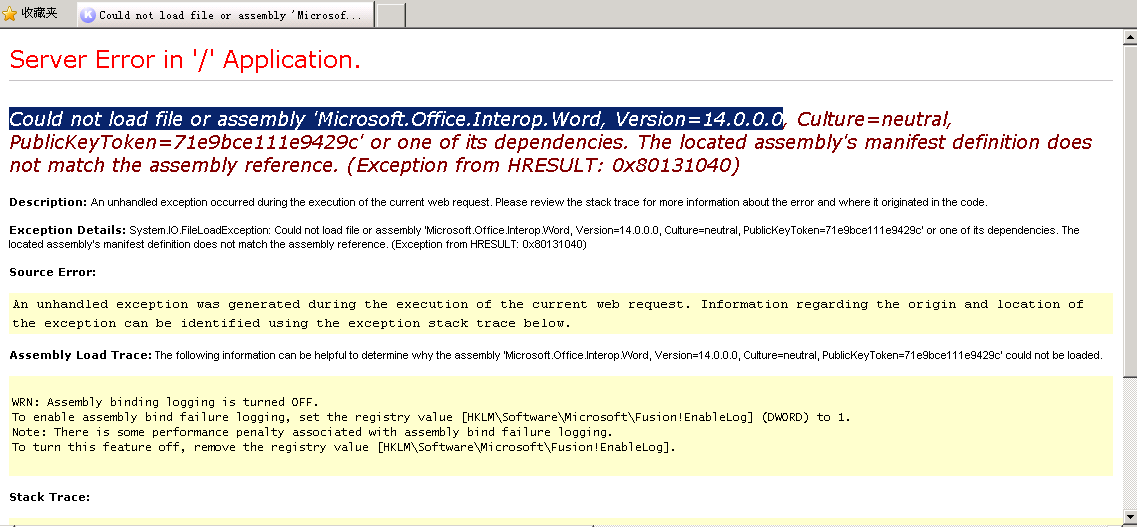Click the vertical scrollbar up arrow
The height and width of the screenshot is (527, 1137).
tap(1128, 36)
